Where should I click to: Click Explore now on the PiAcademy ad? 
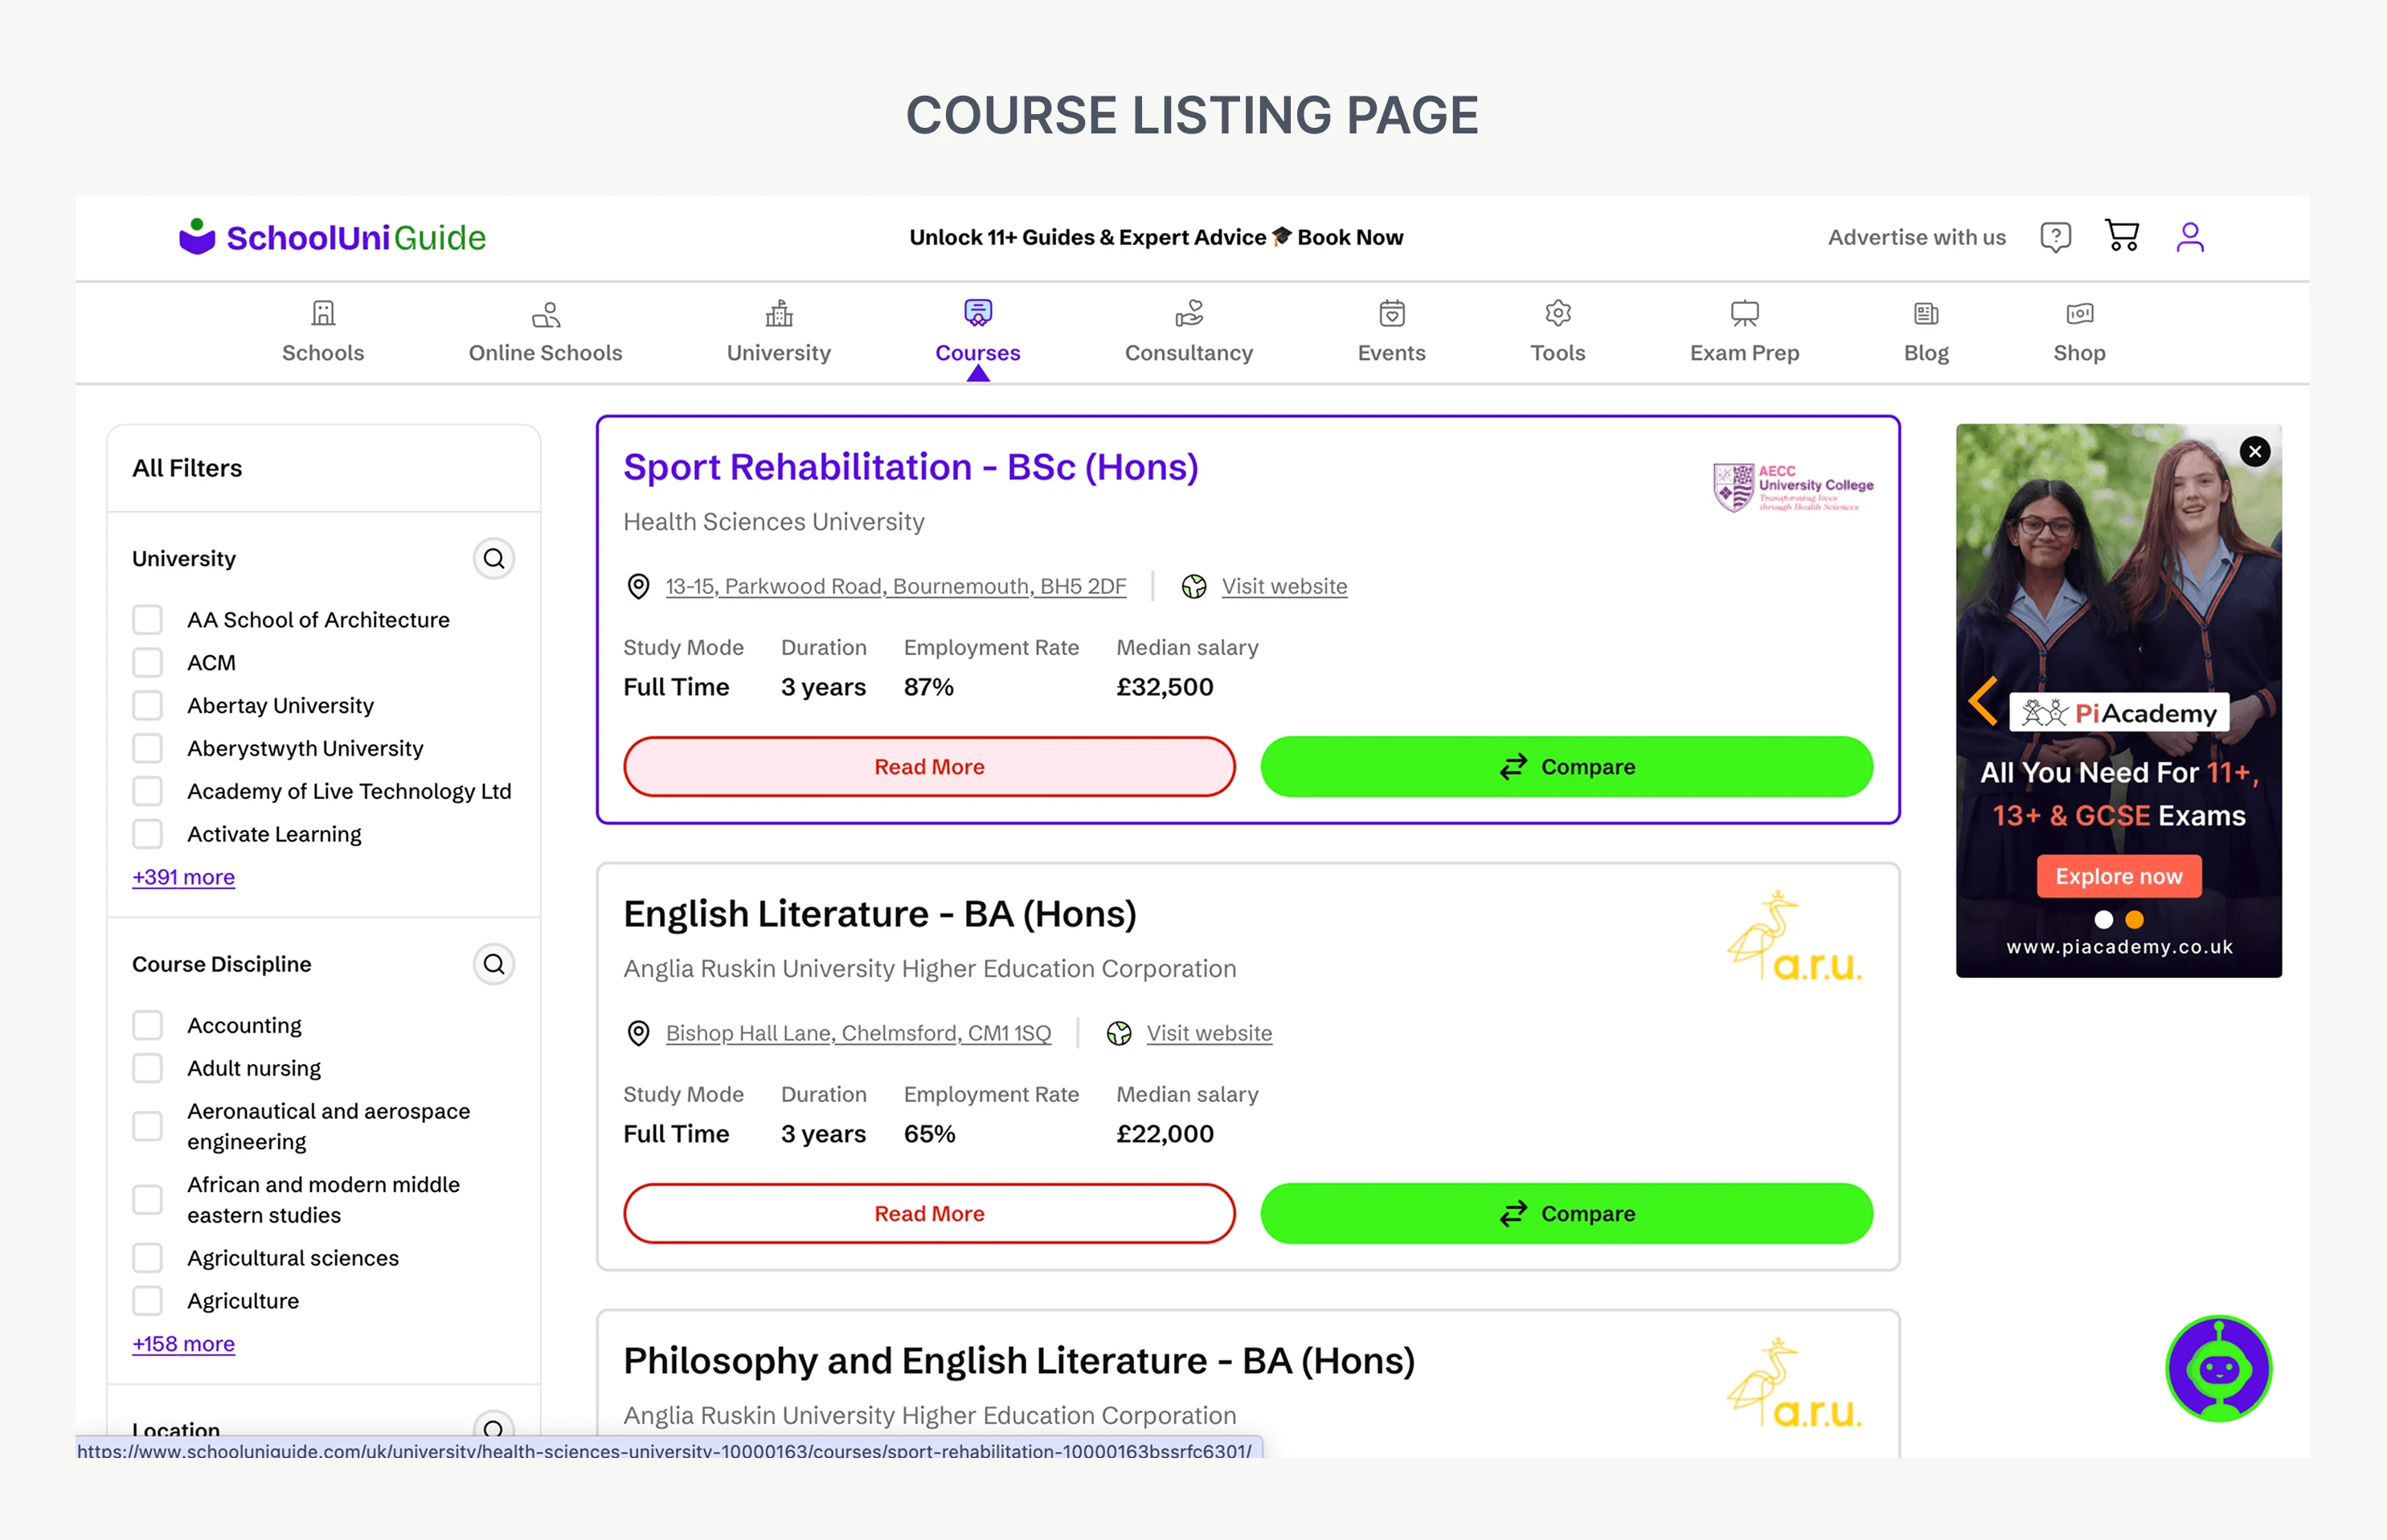(2119, 876)
